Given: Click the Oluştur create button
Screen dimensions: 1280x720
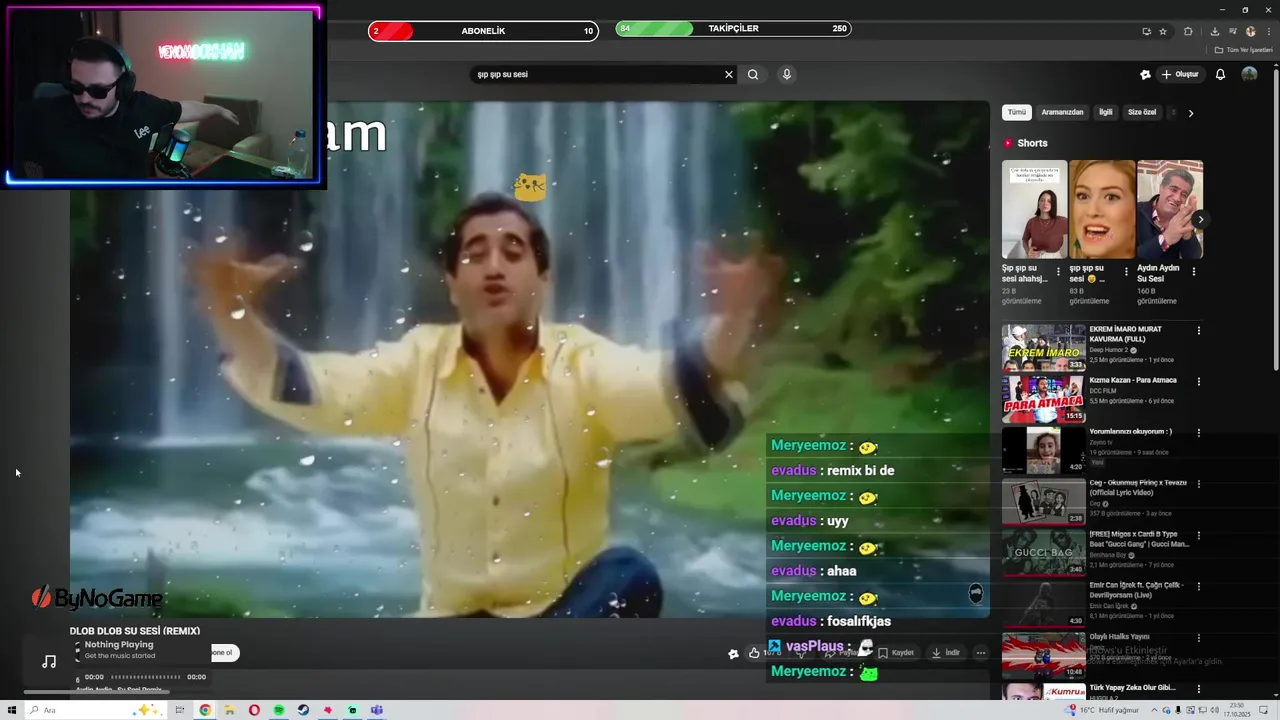Looking at the screenshot, I should [1180, 74].
